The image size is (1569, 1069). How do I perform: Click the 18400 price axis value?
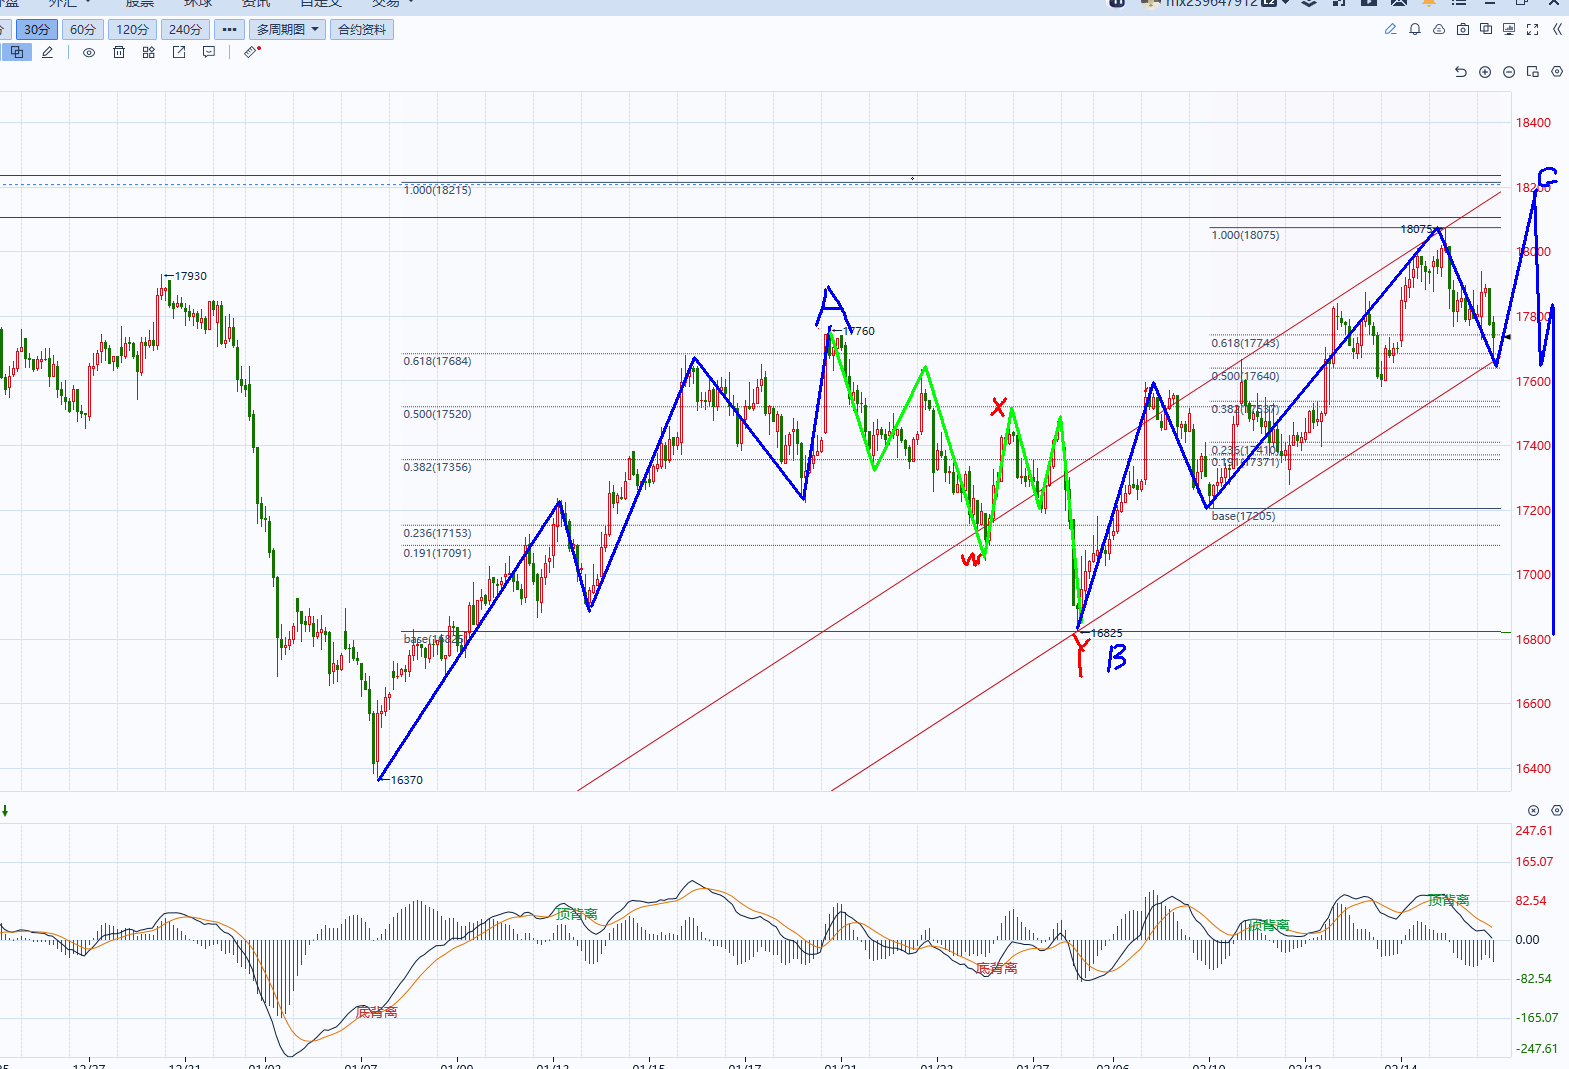(x=1533, y=123)
